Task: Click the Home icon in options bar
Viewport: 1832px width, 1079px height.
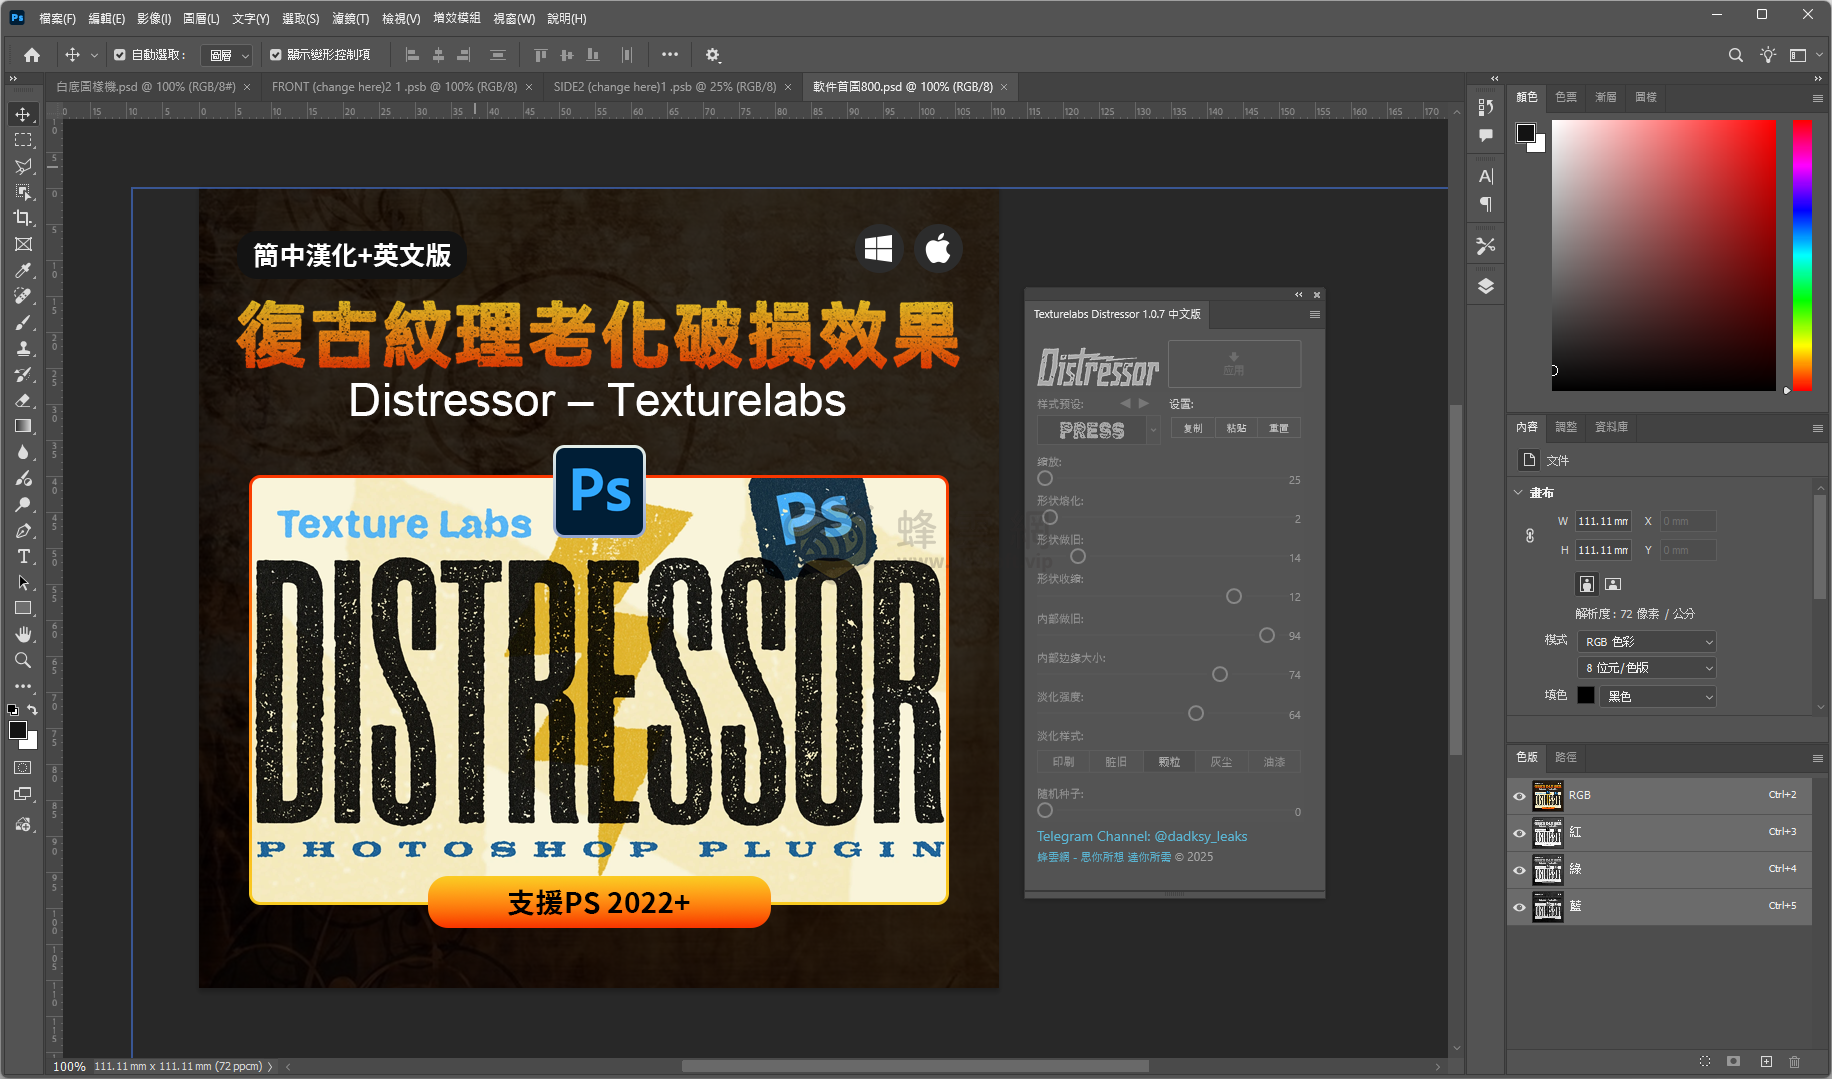Action: 32,55
